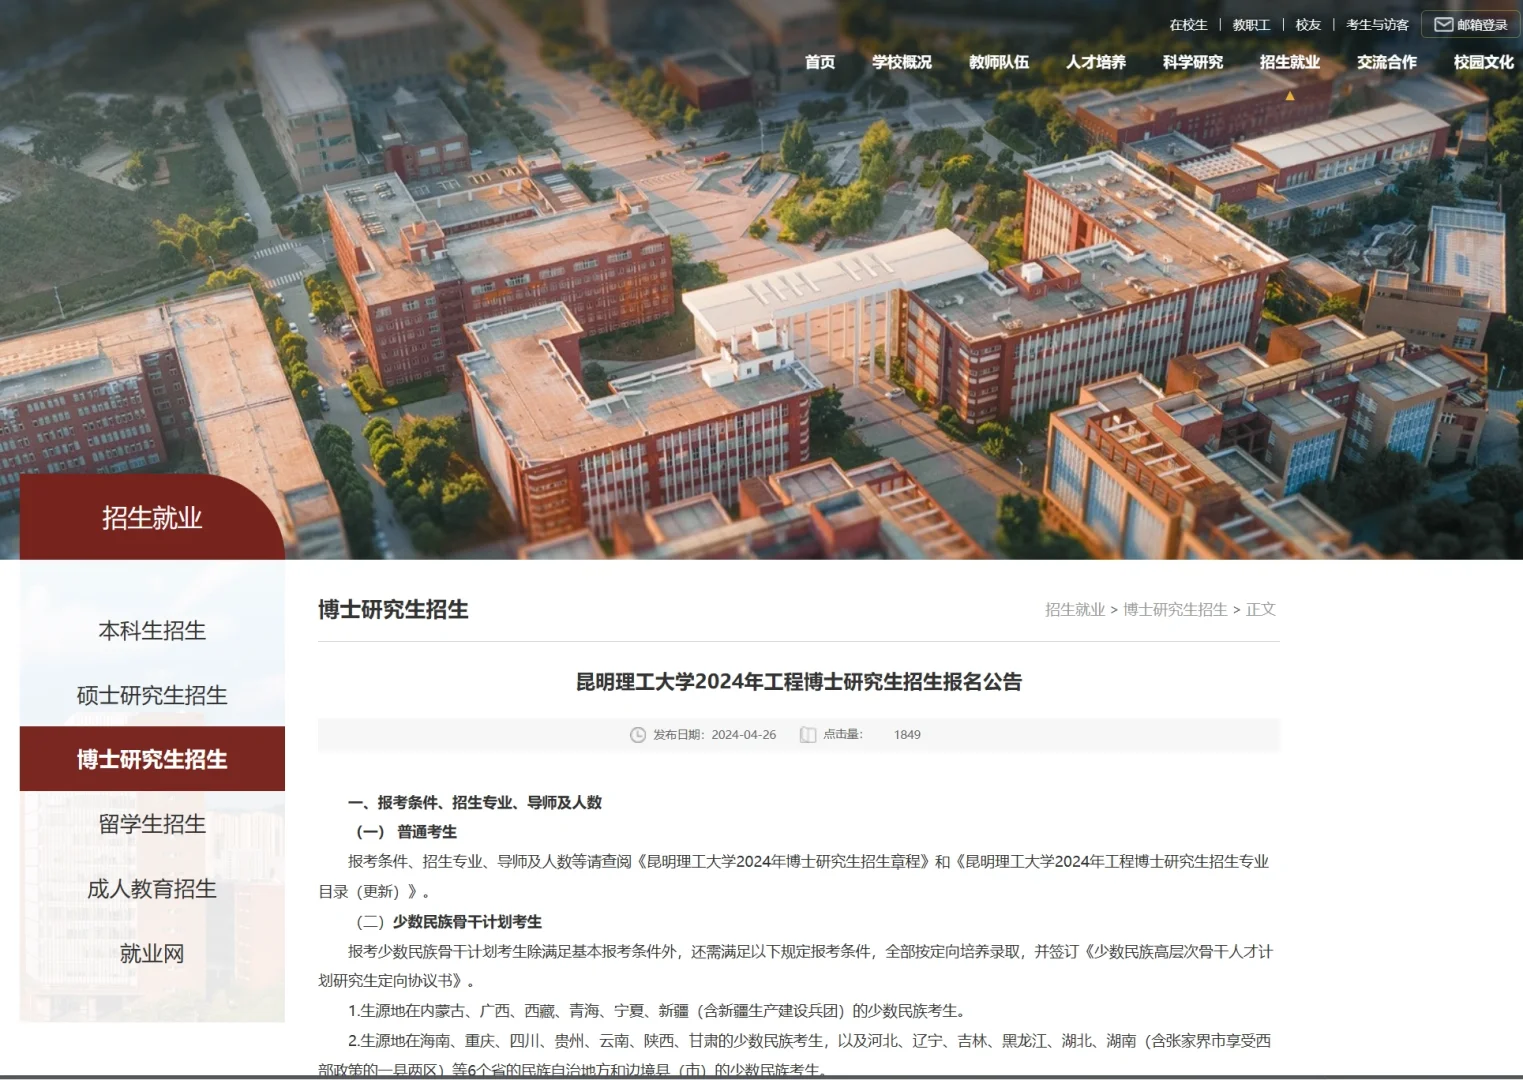The image size is (1523, 1080).
Task: Select 博士研究生招生 in the sidebar
Action: point(152,759)
